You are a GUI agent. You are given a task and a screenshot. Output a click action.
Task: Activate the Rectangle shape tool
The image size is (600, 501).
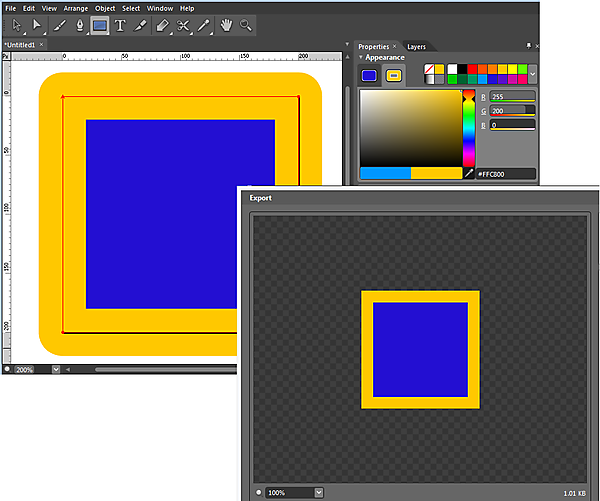(x=100, y=25)
